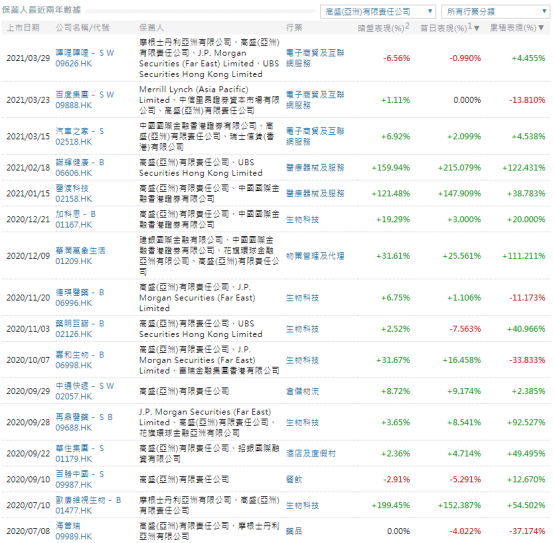
Task: Open stock link 02158.HK
Action: (73, 199)
